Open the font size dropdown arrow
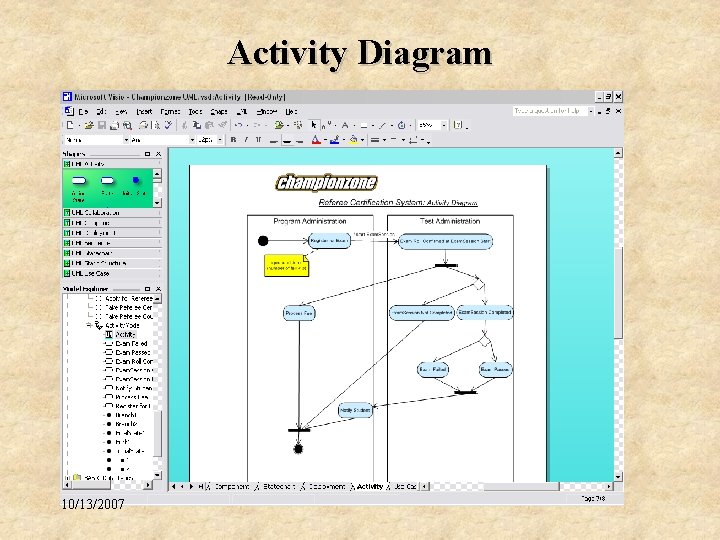Image resolution: width=720 pixels, height=540 pixels. pos(220,140)
